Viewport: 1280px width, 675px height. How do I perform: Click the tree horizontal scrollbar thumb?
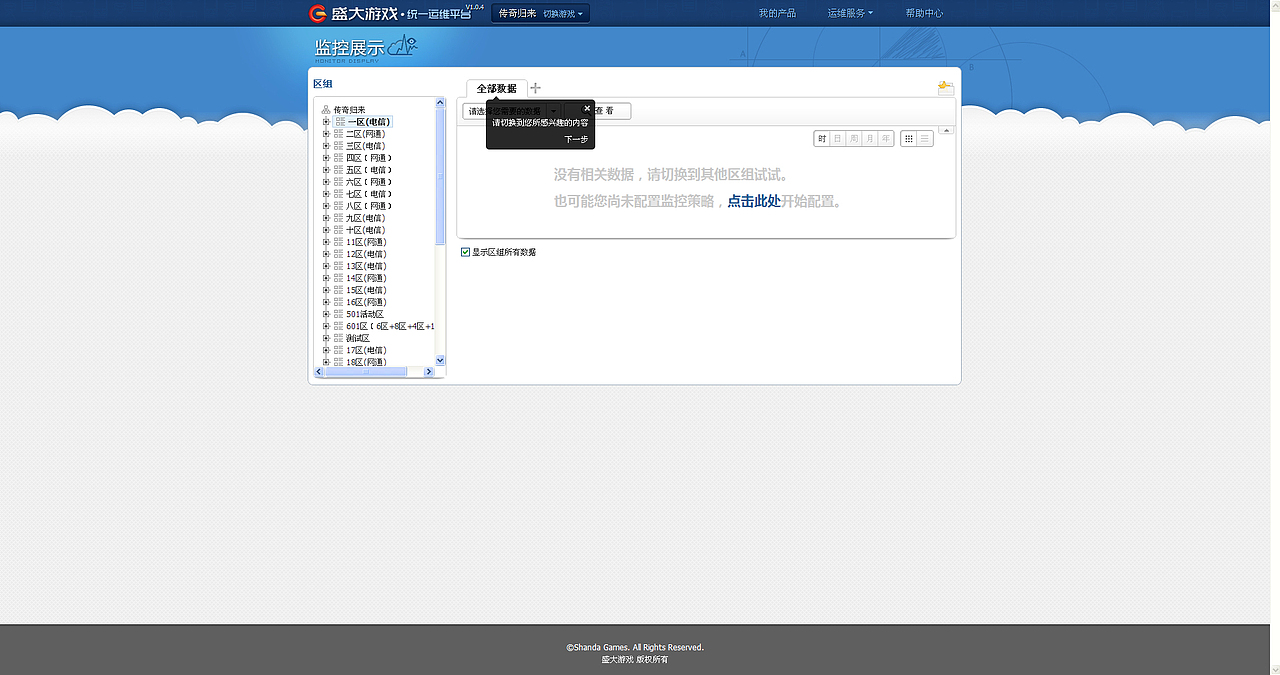tap(365, 372)
